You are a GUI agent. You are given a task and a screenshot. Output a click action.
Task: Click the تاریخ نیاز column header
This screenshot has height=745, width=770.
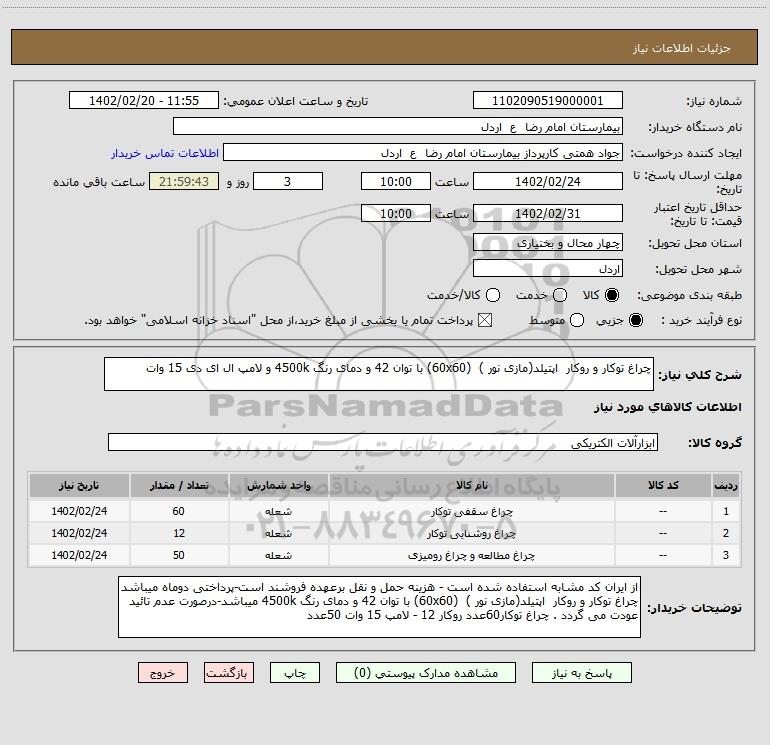79,485
